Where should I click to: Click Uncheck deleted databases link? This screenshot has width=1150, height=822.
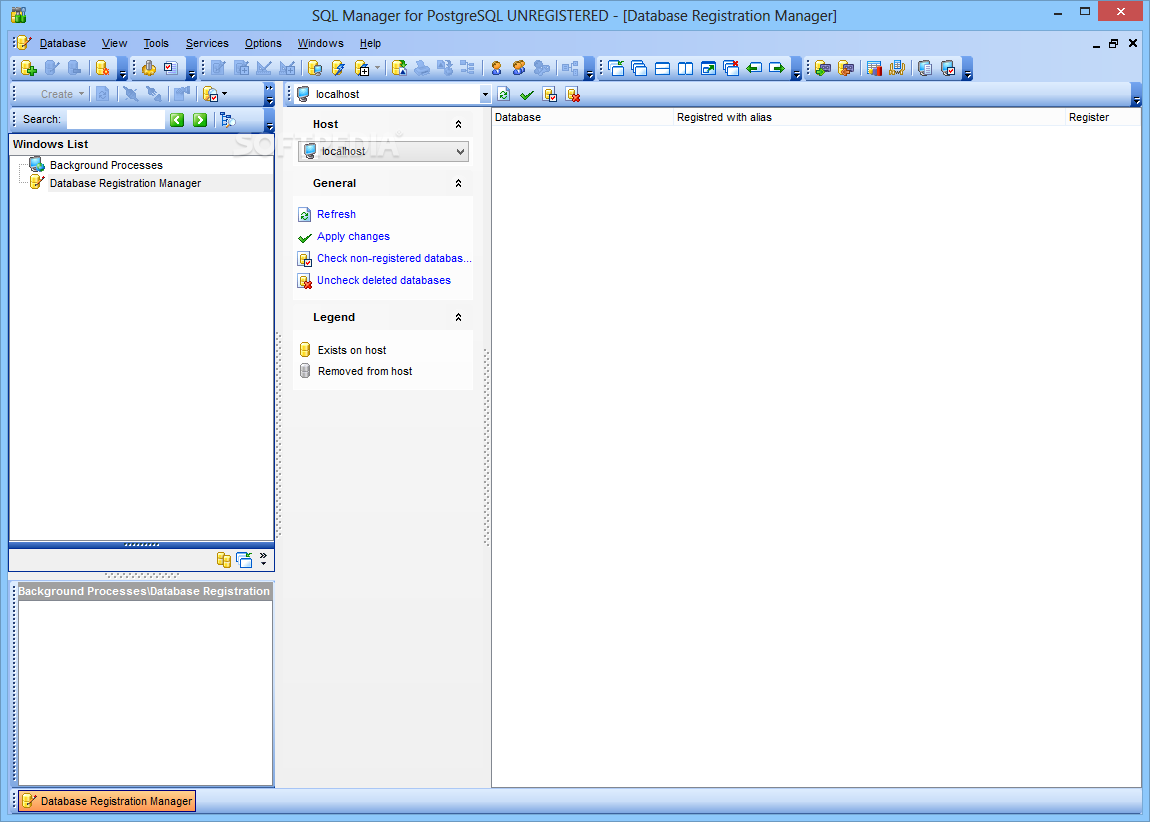tap(384, 280)
